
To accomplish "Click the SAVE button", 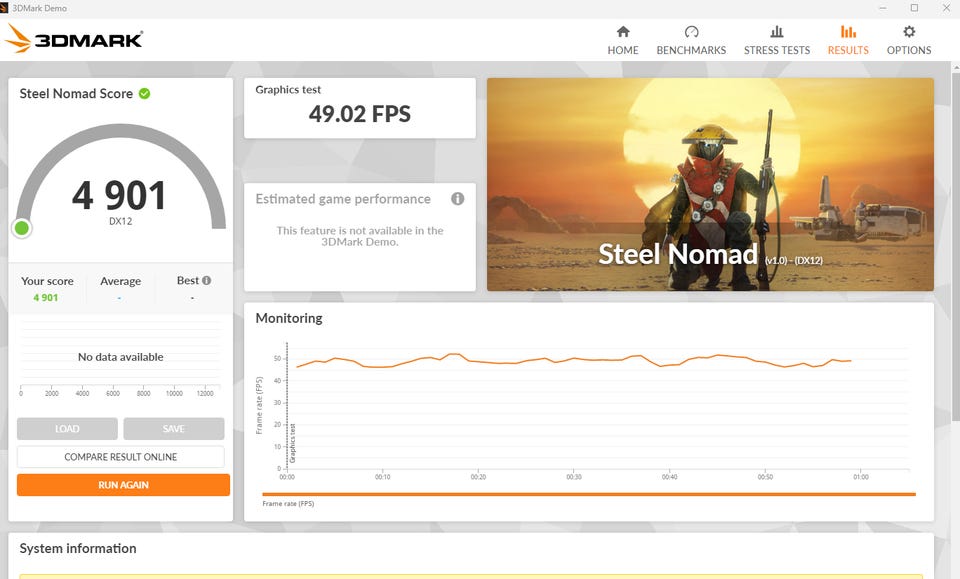I will pos(174,428).
